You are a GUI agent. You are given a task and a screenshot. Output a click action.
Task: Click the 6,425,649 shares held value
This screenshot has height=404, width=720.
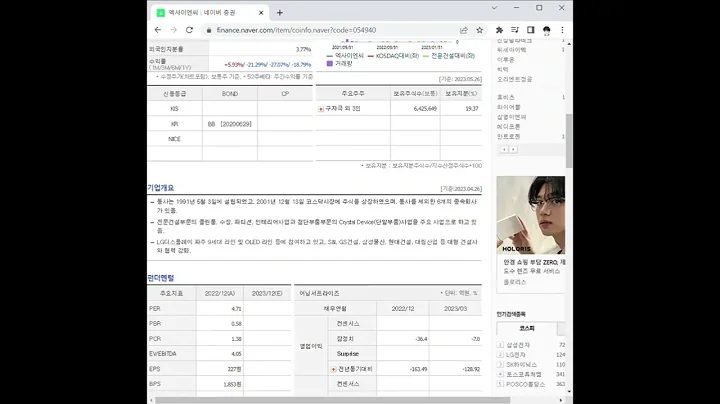point(425,109)
